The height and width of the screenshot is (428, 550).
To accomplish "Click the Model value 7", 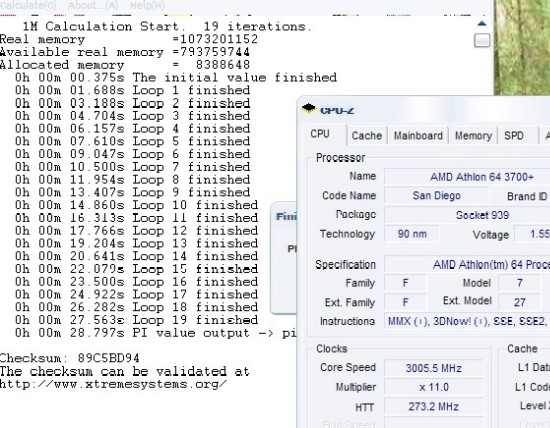I will click(x=519, y=283).
